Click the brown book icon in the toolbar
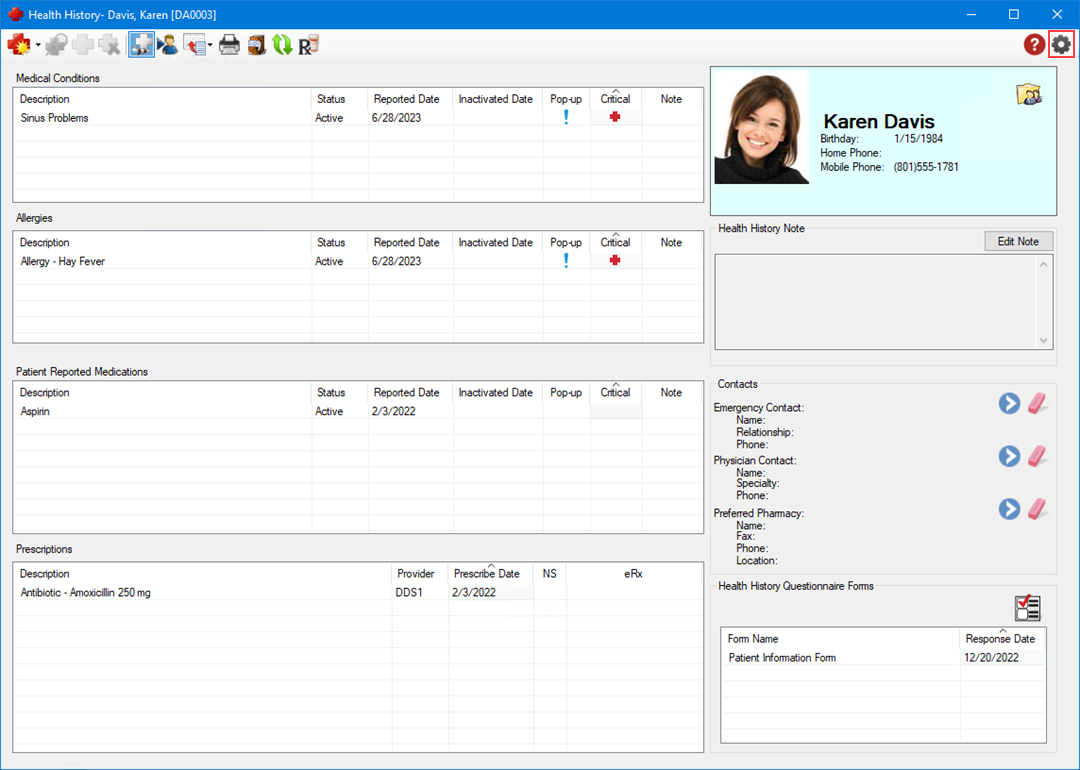The image size is (1080, 770). [x=257, y=44]
